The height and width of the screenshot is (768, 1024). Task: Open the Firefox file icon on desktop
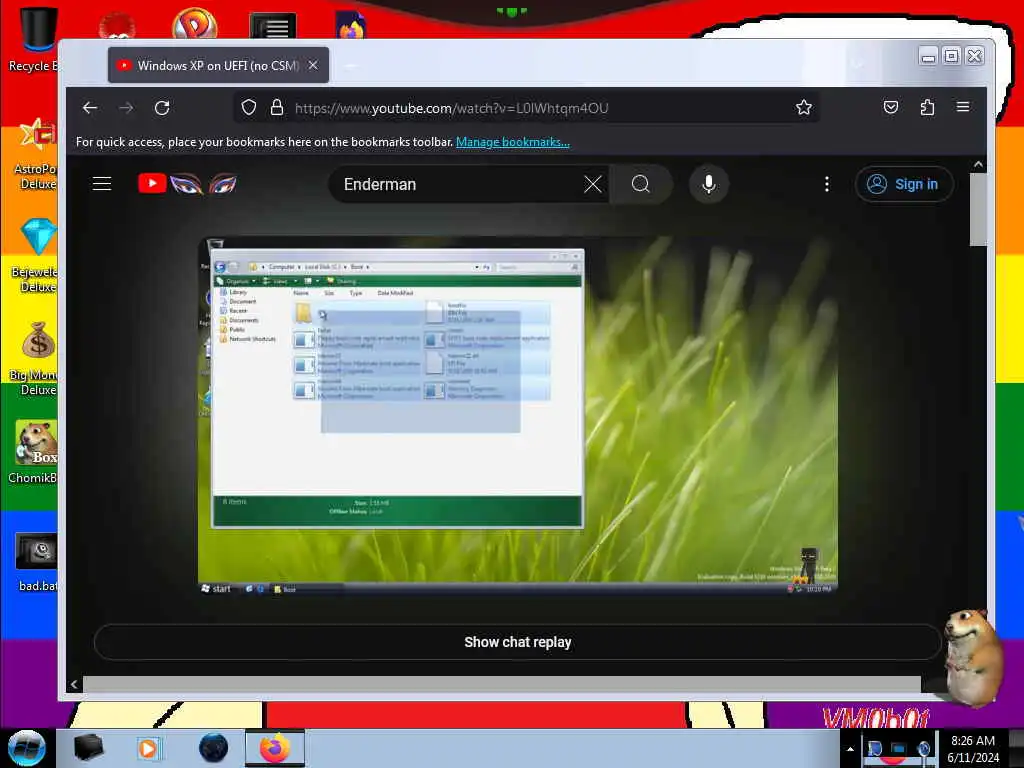(351, 25)
